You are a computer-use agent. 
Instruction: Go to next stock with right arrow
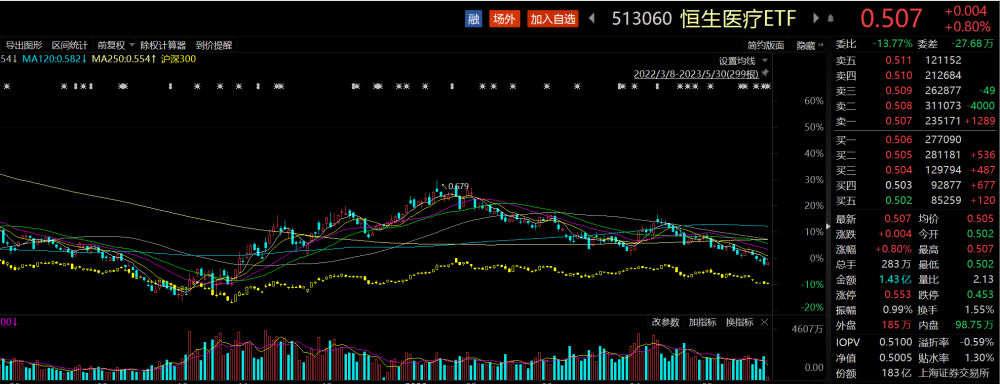[816, 18]
